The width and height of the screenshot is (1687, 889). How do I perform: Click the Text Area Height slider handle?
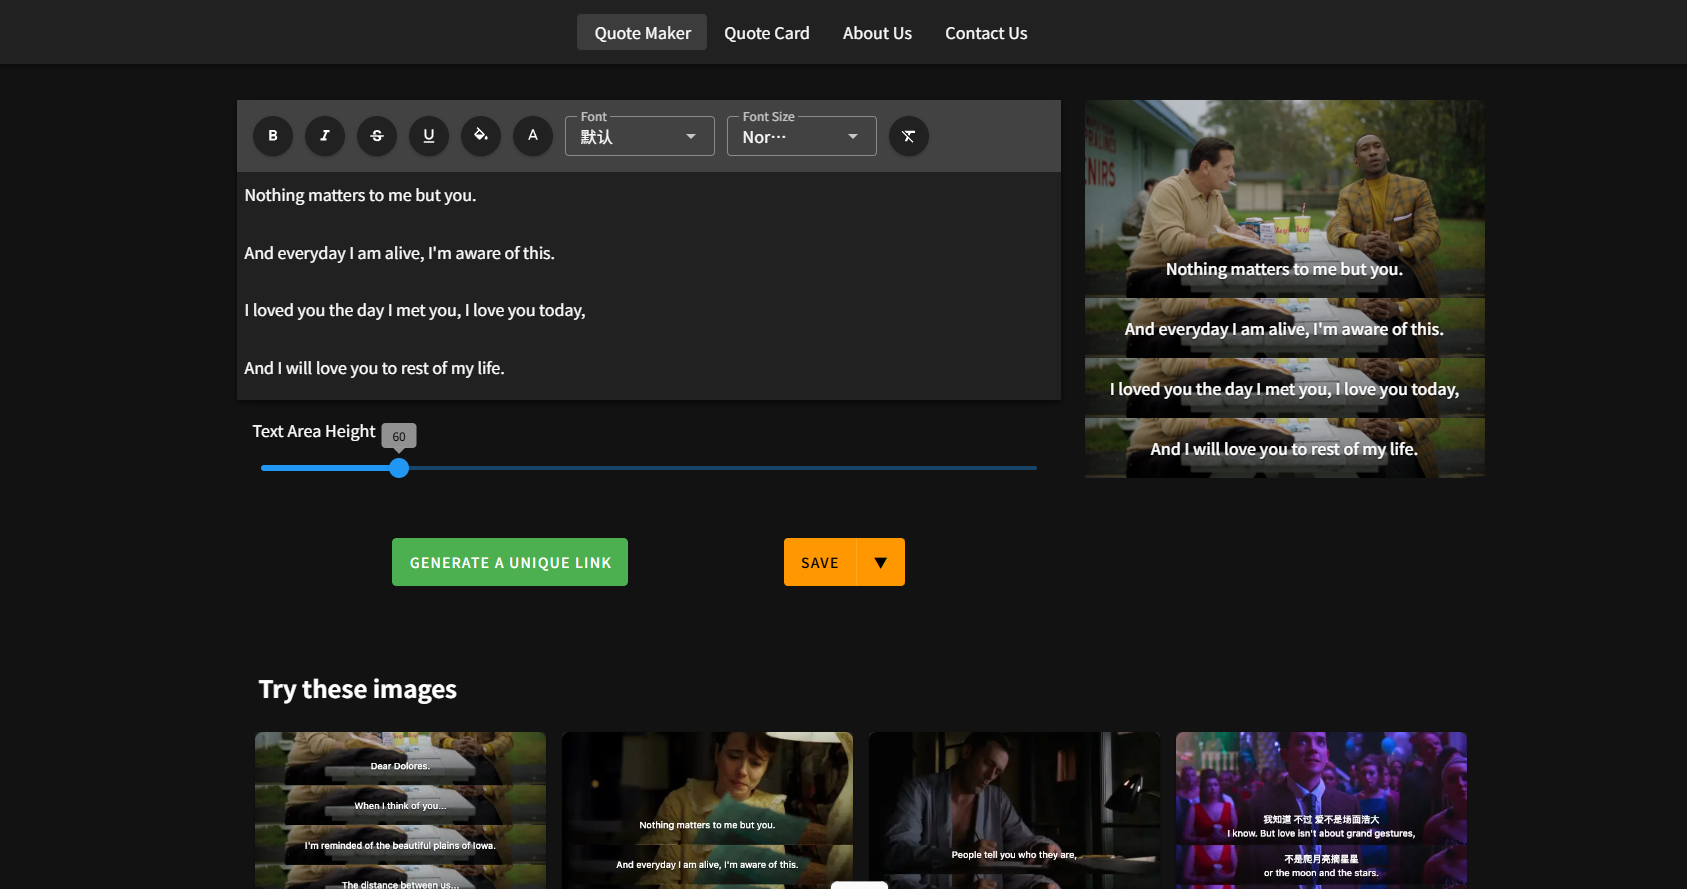coord(399,468)
